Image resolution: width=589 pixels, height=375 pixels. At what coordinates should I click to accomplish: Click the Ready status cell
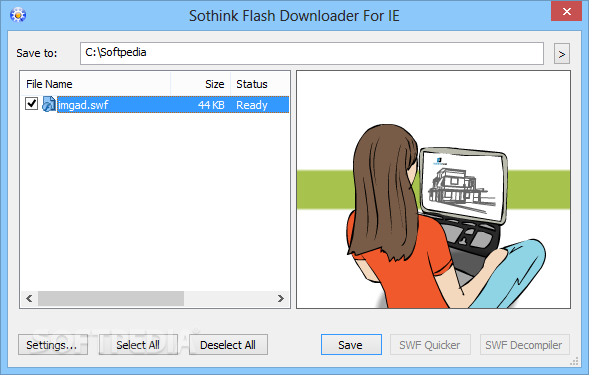click(x=252, y=105)
